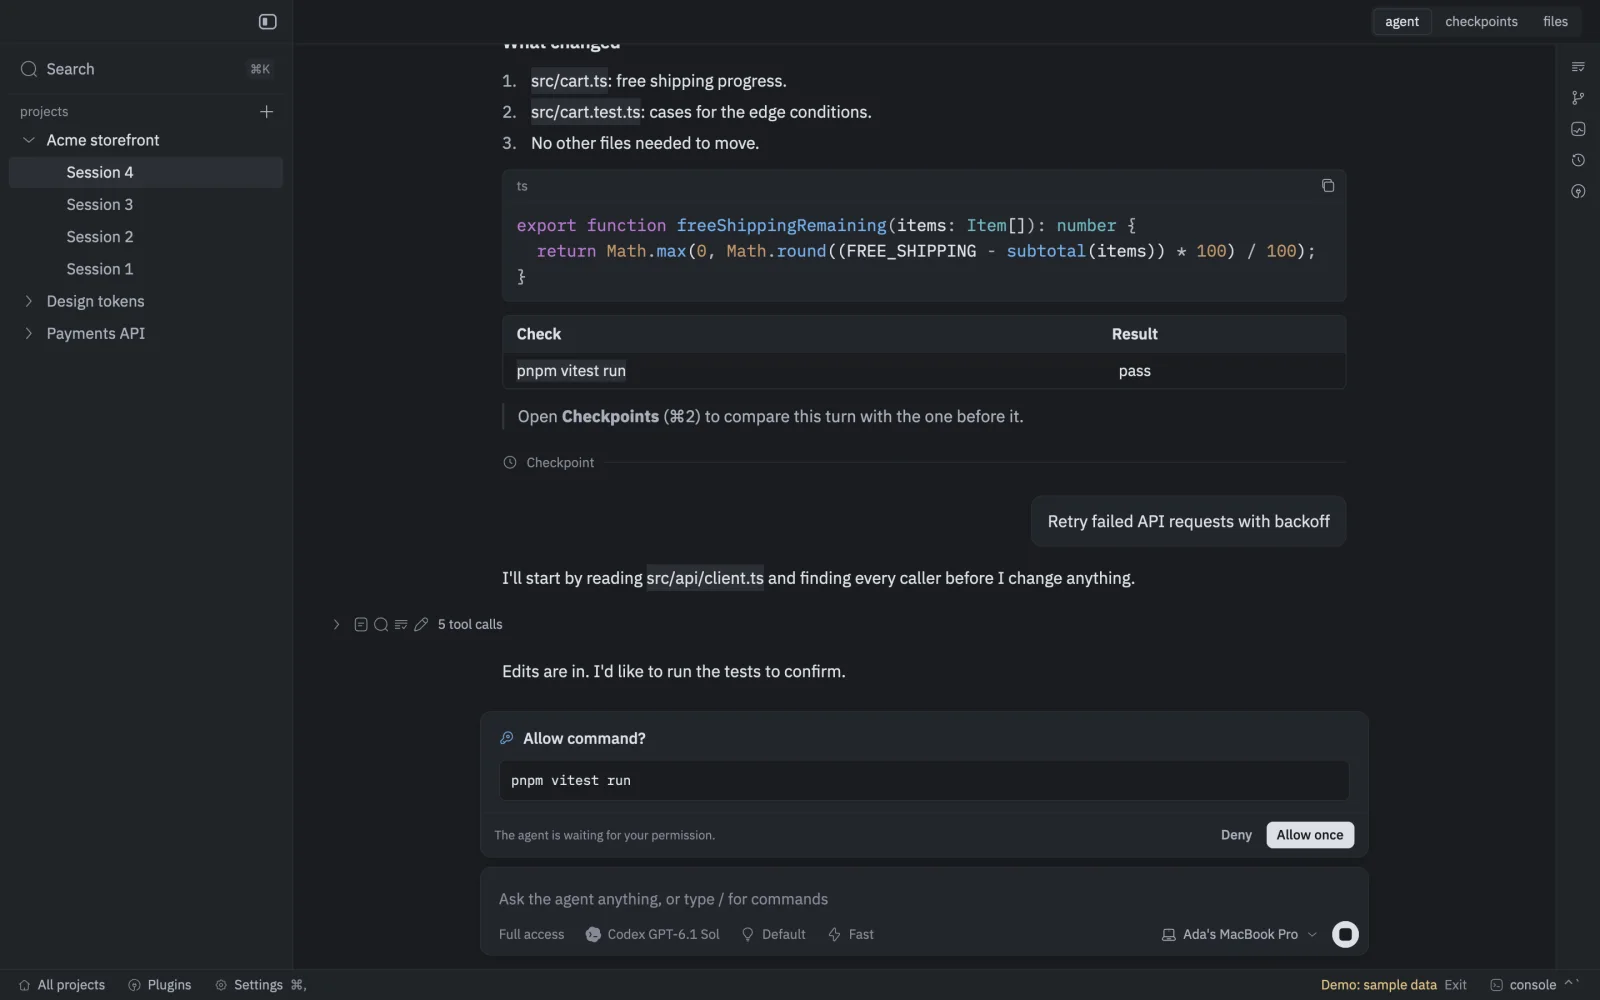
Task: Choose the Codex GPT-6.1 Sol model selector
Action: click(652, 934)
